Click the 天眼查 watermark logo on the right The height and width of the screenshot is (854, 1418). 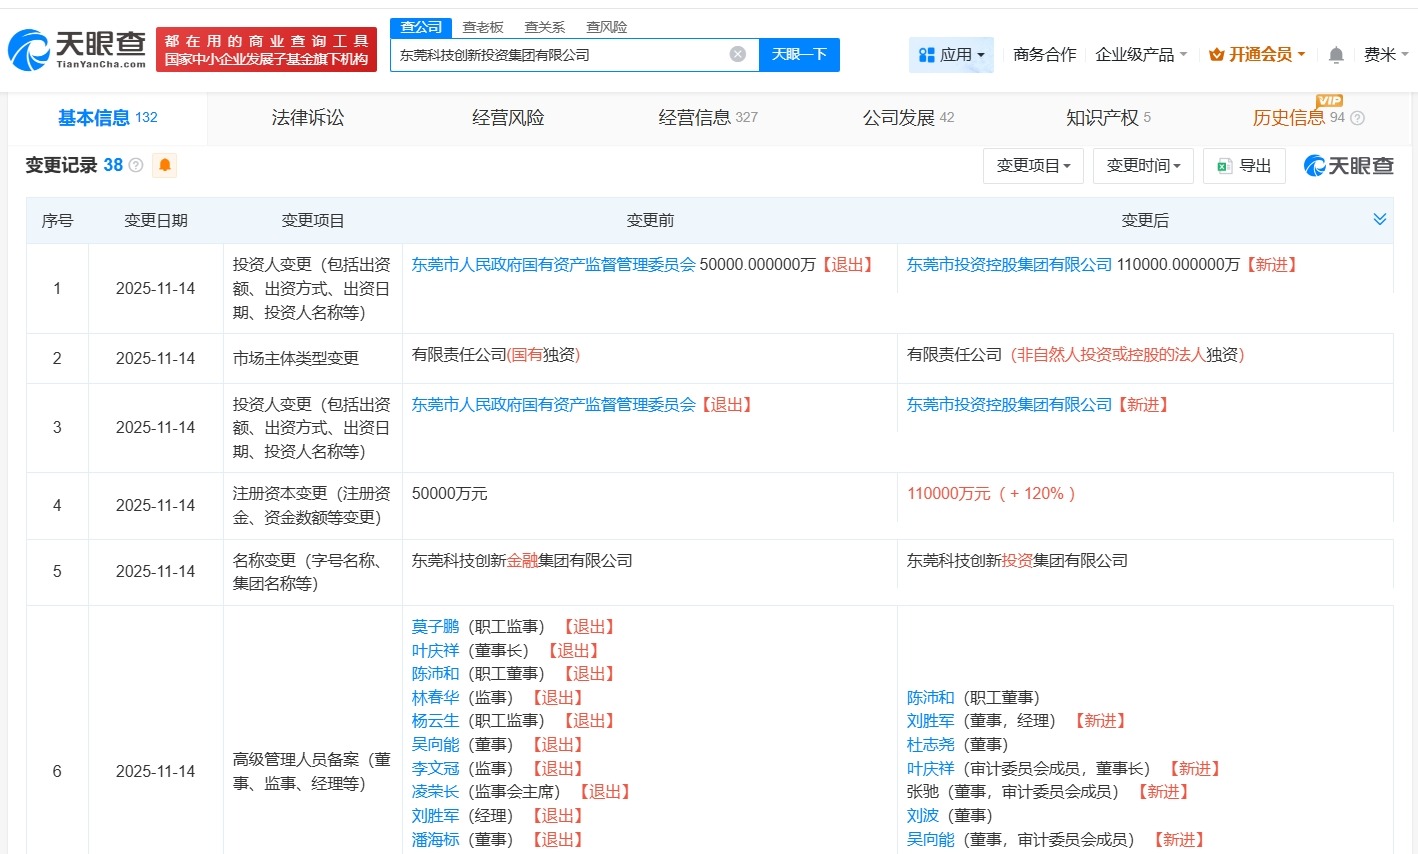[1347, 165]
